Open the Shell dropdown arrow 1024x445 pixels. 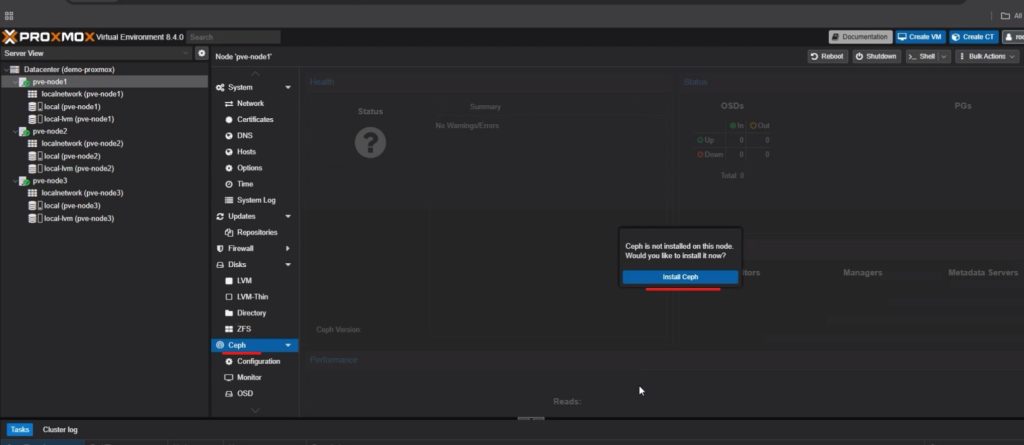944,56
